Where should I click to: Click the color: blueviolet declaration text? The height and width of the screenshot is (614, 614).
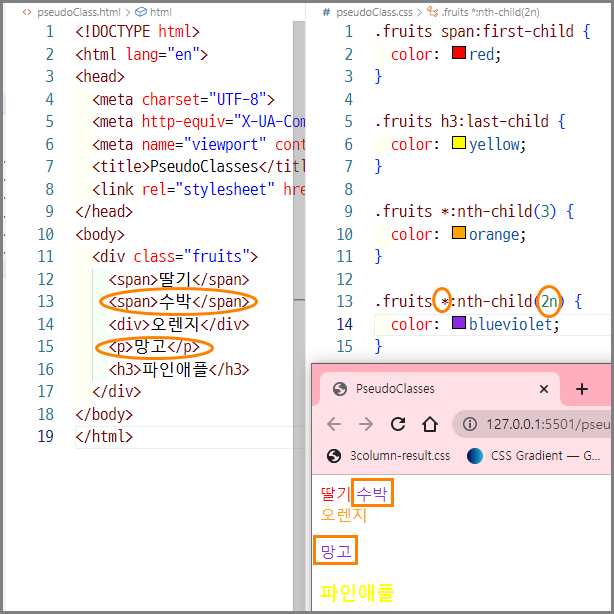pyautogui.click(x=475, y=324)
